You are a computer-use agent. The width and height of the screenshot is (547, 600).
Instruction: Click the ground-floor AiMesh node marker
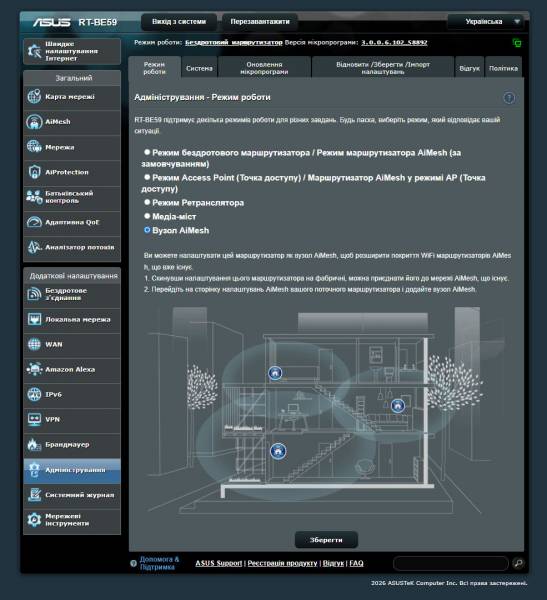[x=278, y=451]
